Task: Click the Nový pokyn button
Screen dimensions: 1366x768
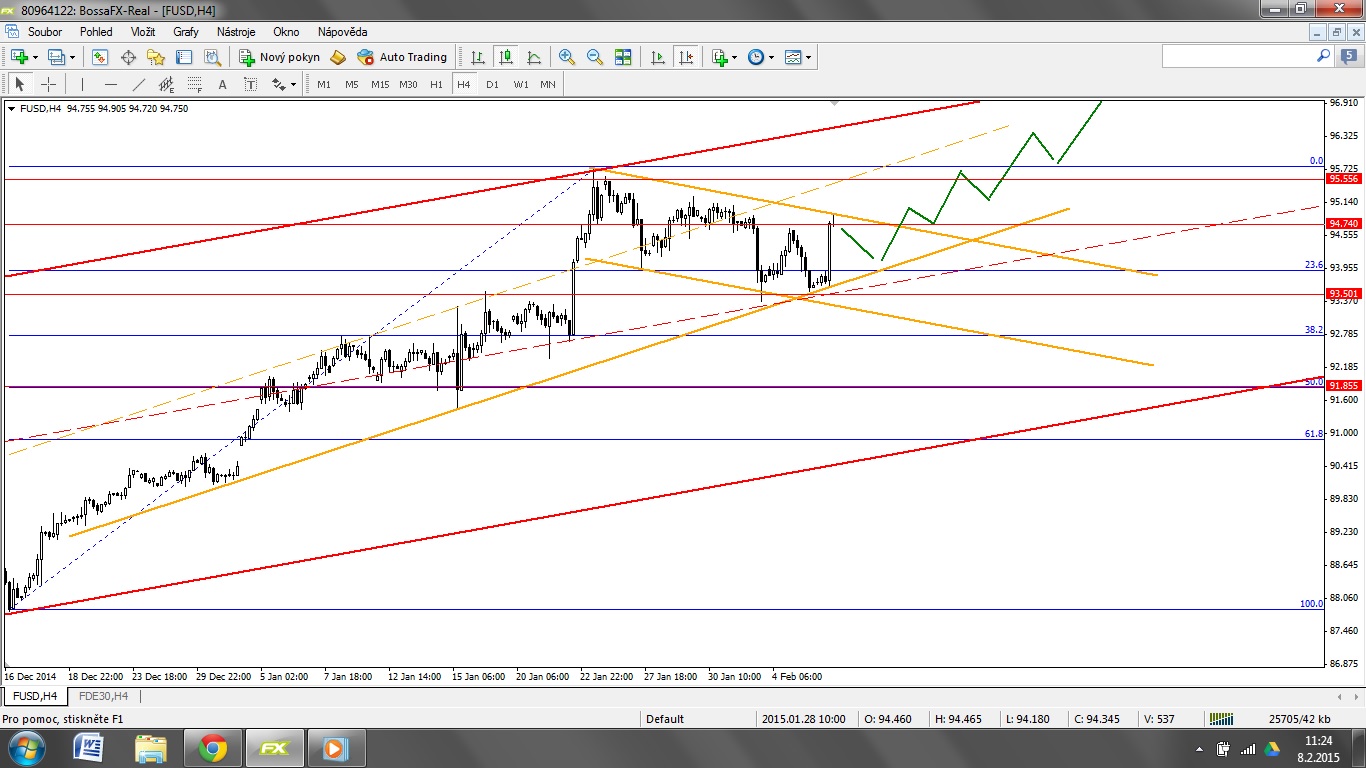Action: tap(280, 57)
